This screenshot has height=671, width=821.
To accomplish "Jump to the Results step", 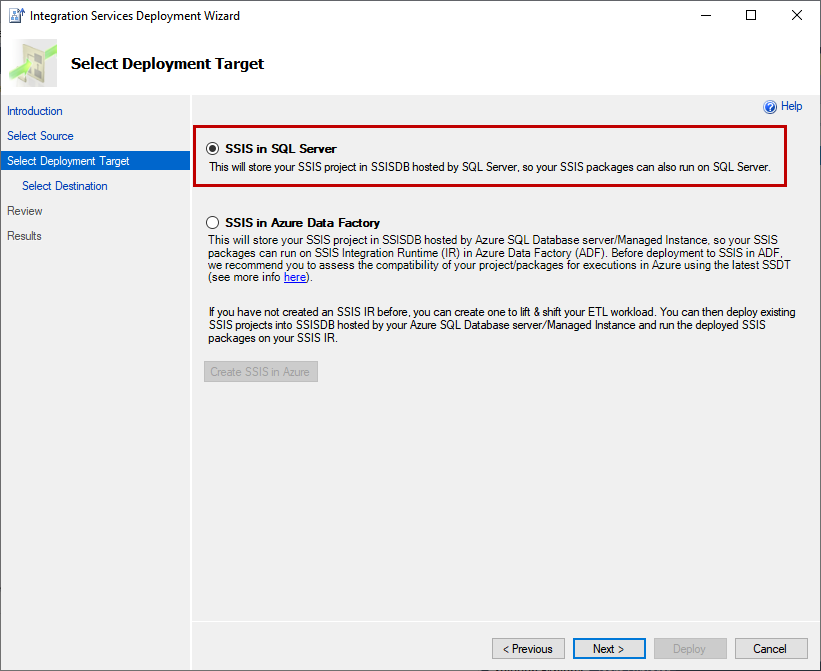I will [24, 236].
